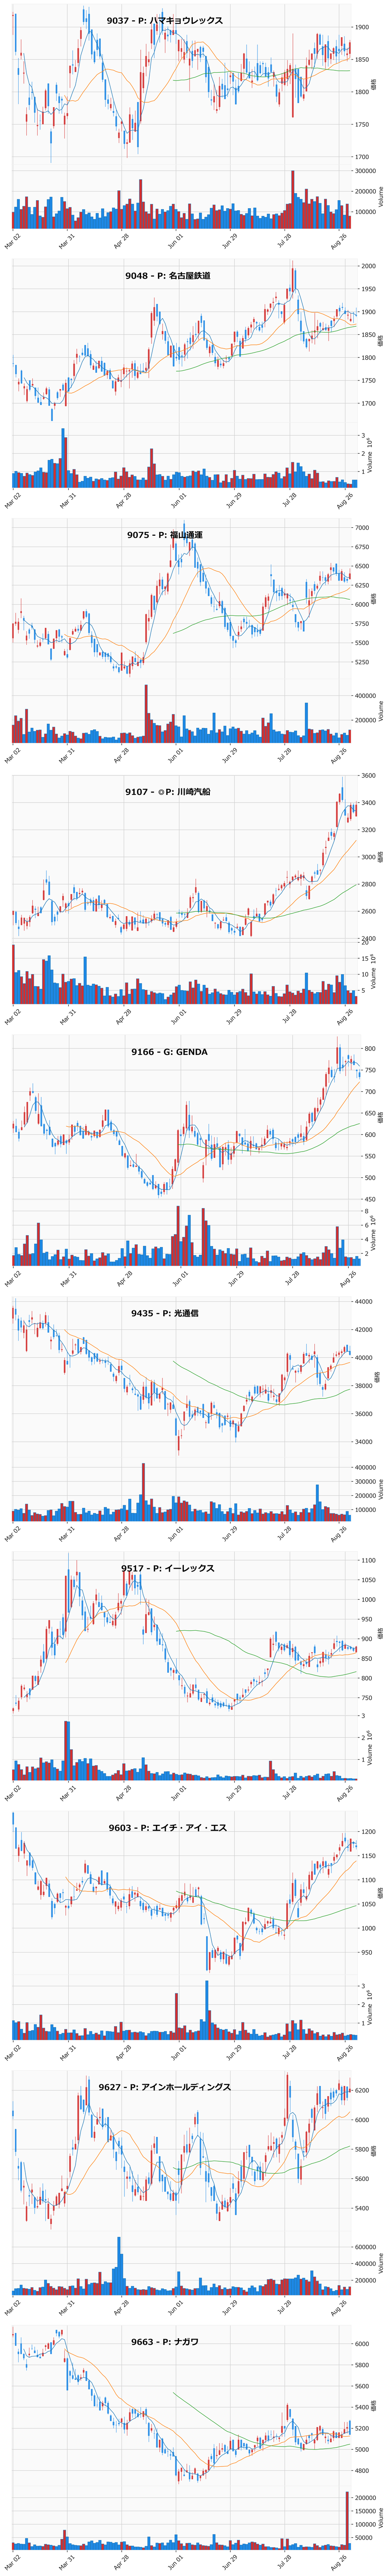388x2576 pixels.
Task: Click the Mar 31 date label under the 9107 chart
Action: (68, 1016)
